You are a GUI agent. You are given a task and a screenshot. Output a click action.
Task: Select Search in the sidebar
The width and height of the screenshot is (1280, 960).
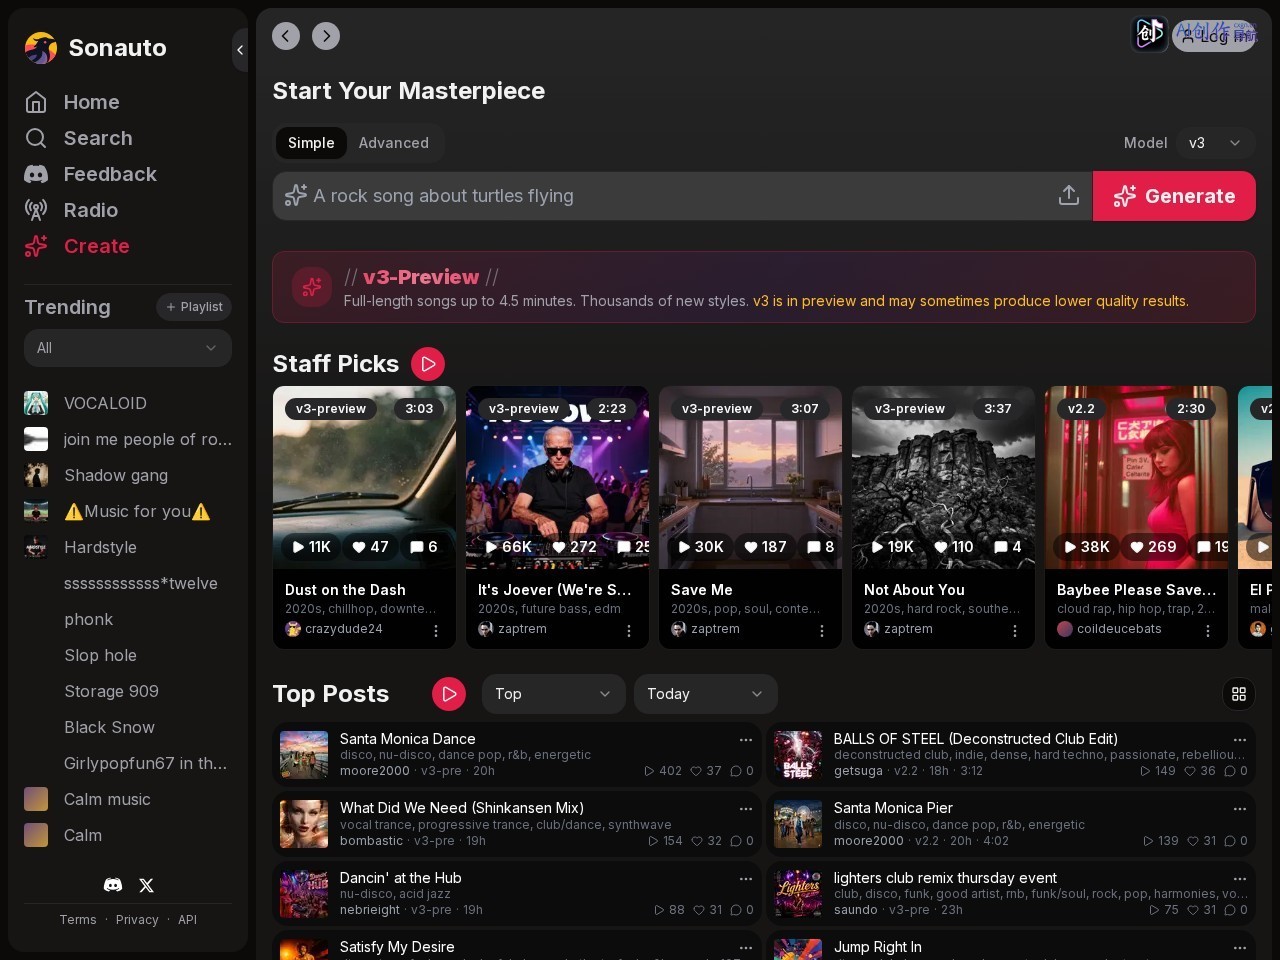pyautogui.click(x=97, y=138)
